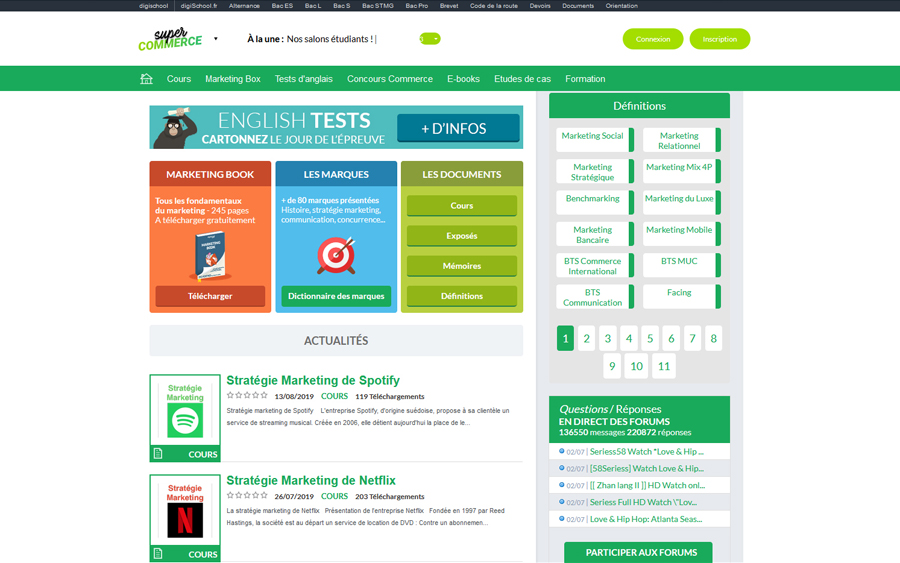Screen dimensions: 900x563
Task: Click the target icon under Les Marques
Action: pyautogui.click(x=336, y=256)
